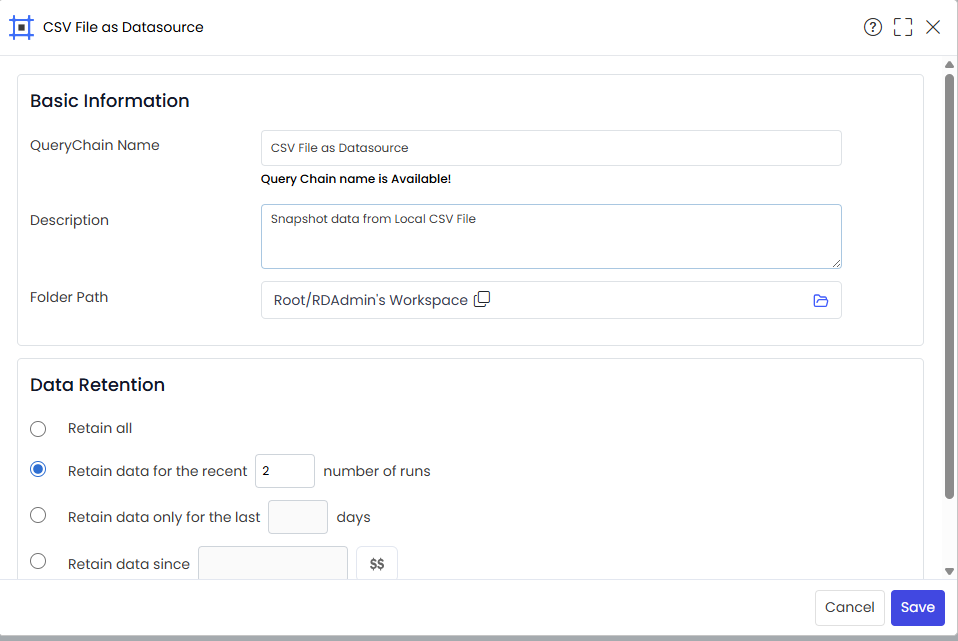
Task: Click the QueryChain Name input field
Action: coord(551,148)
